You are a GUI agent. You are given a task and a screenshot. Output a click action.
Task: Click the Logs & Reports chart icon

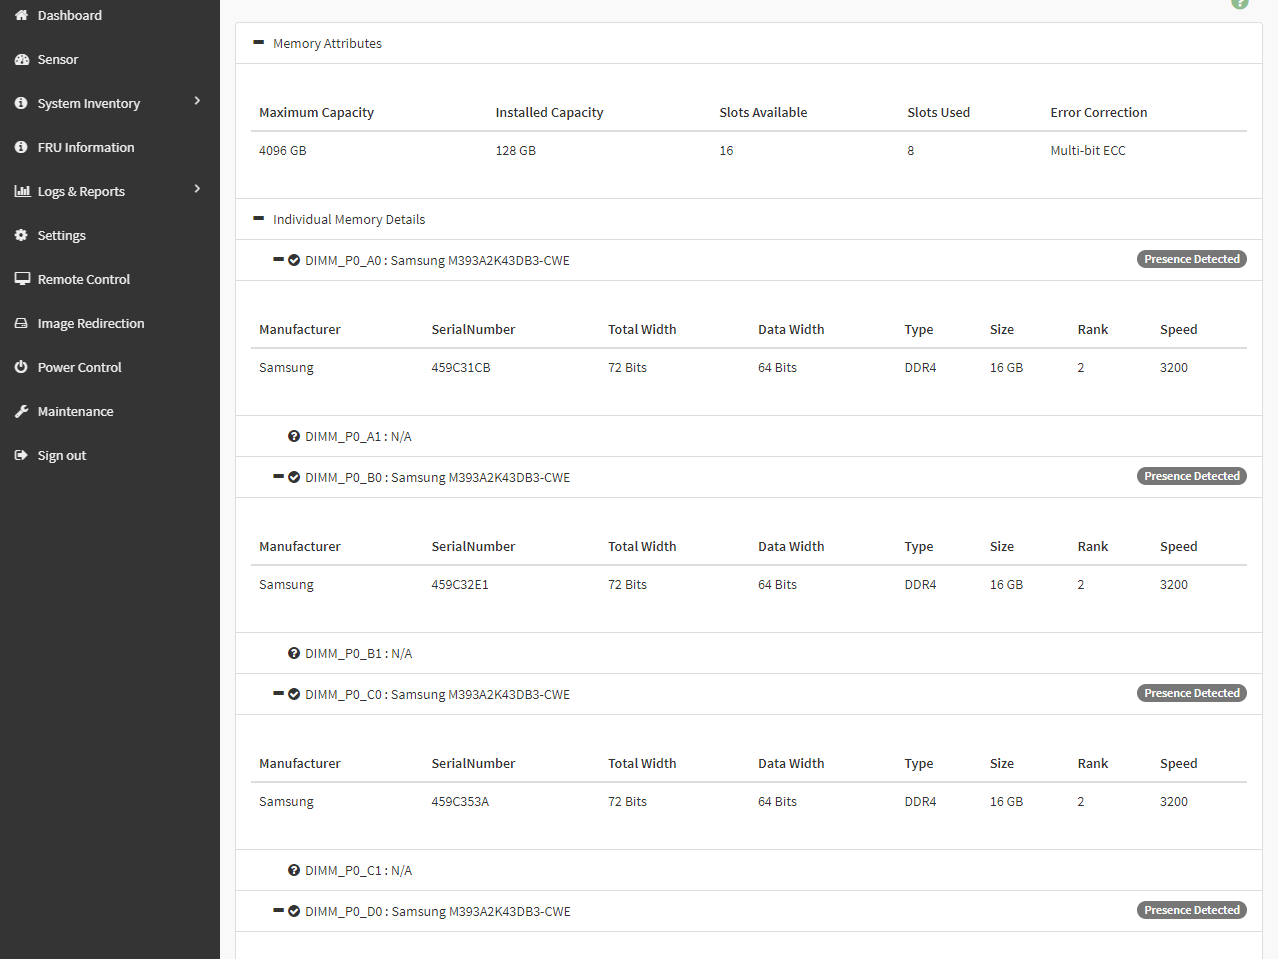tap(22, 191)
